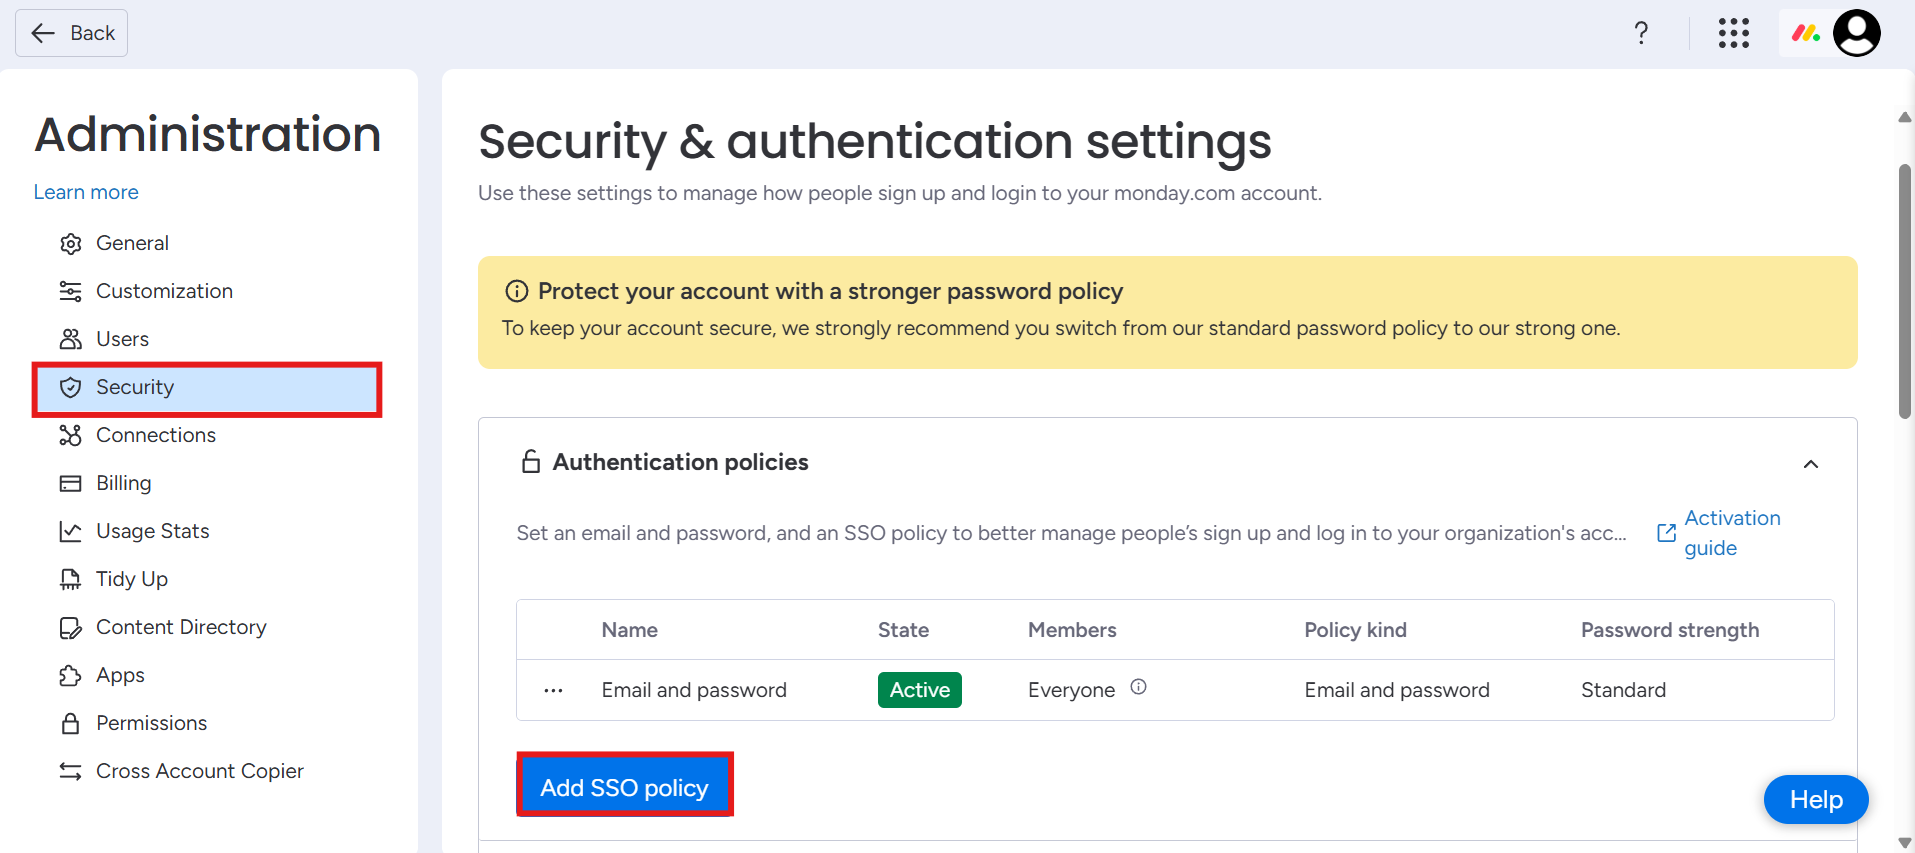Open the Learn more link
The image size is (1915, 853).
(85, 192)
